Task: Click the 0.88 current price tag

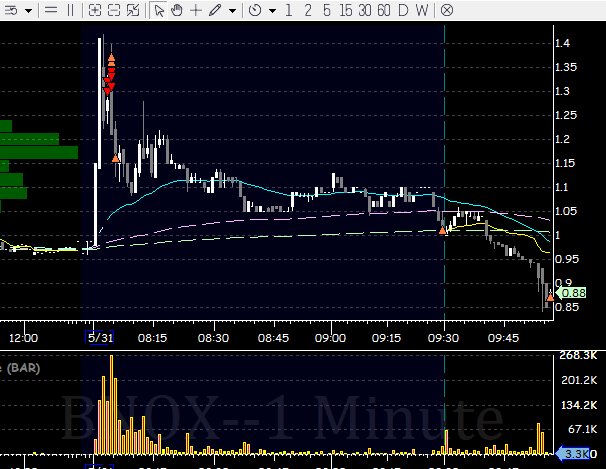Action: (x=571, y=293)
